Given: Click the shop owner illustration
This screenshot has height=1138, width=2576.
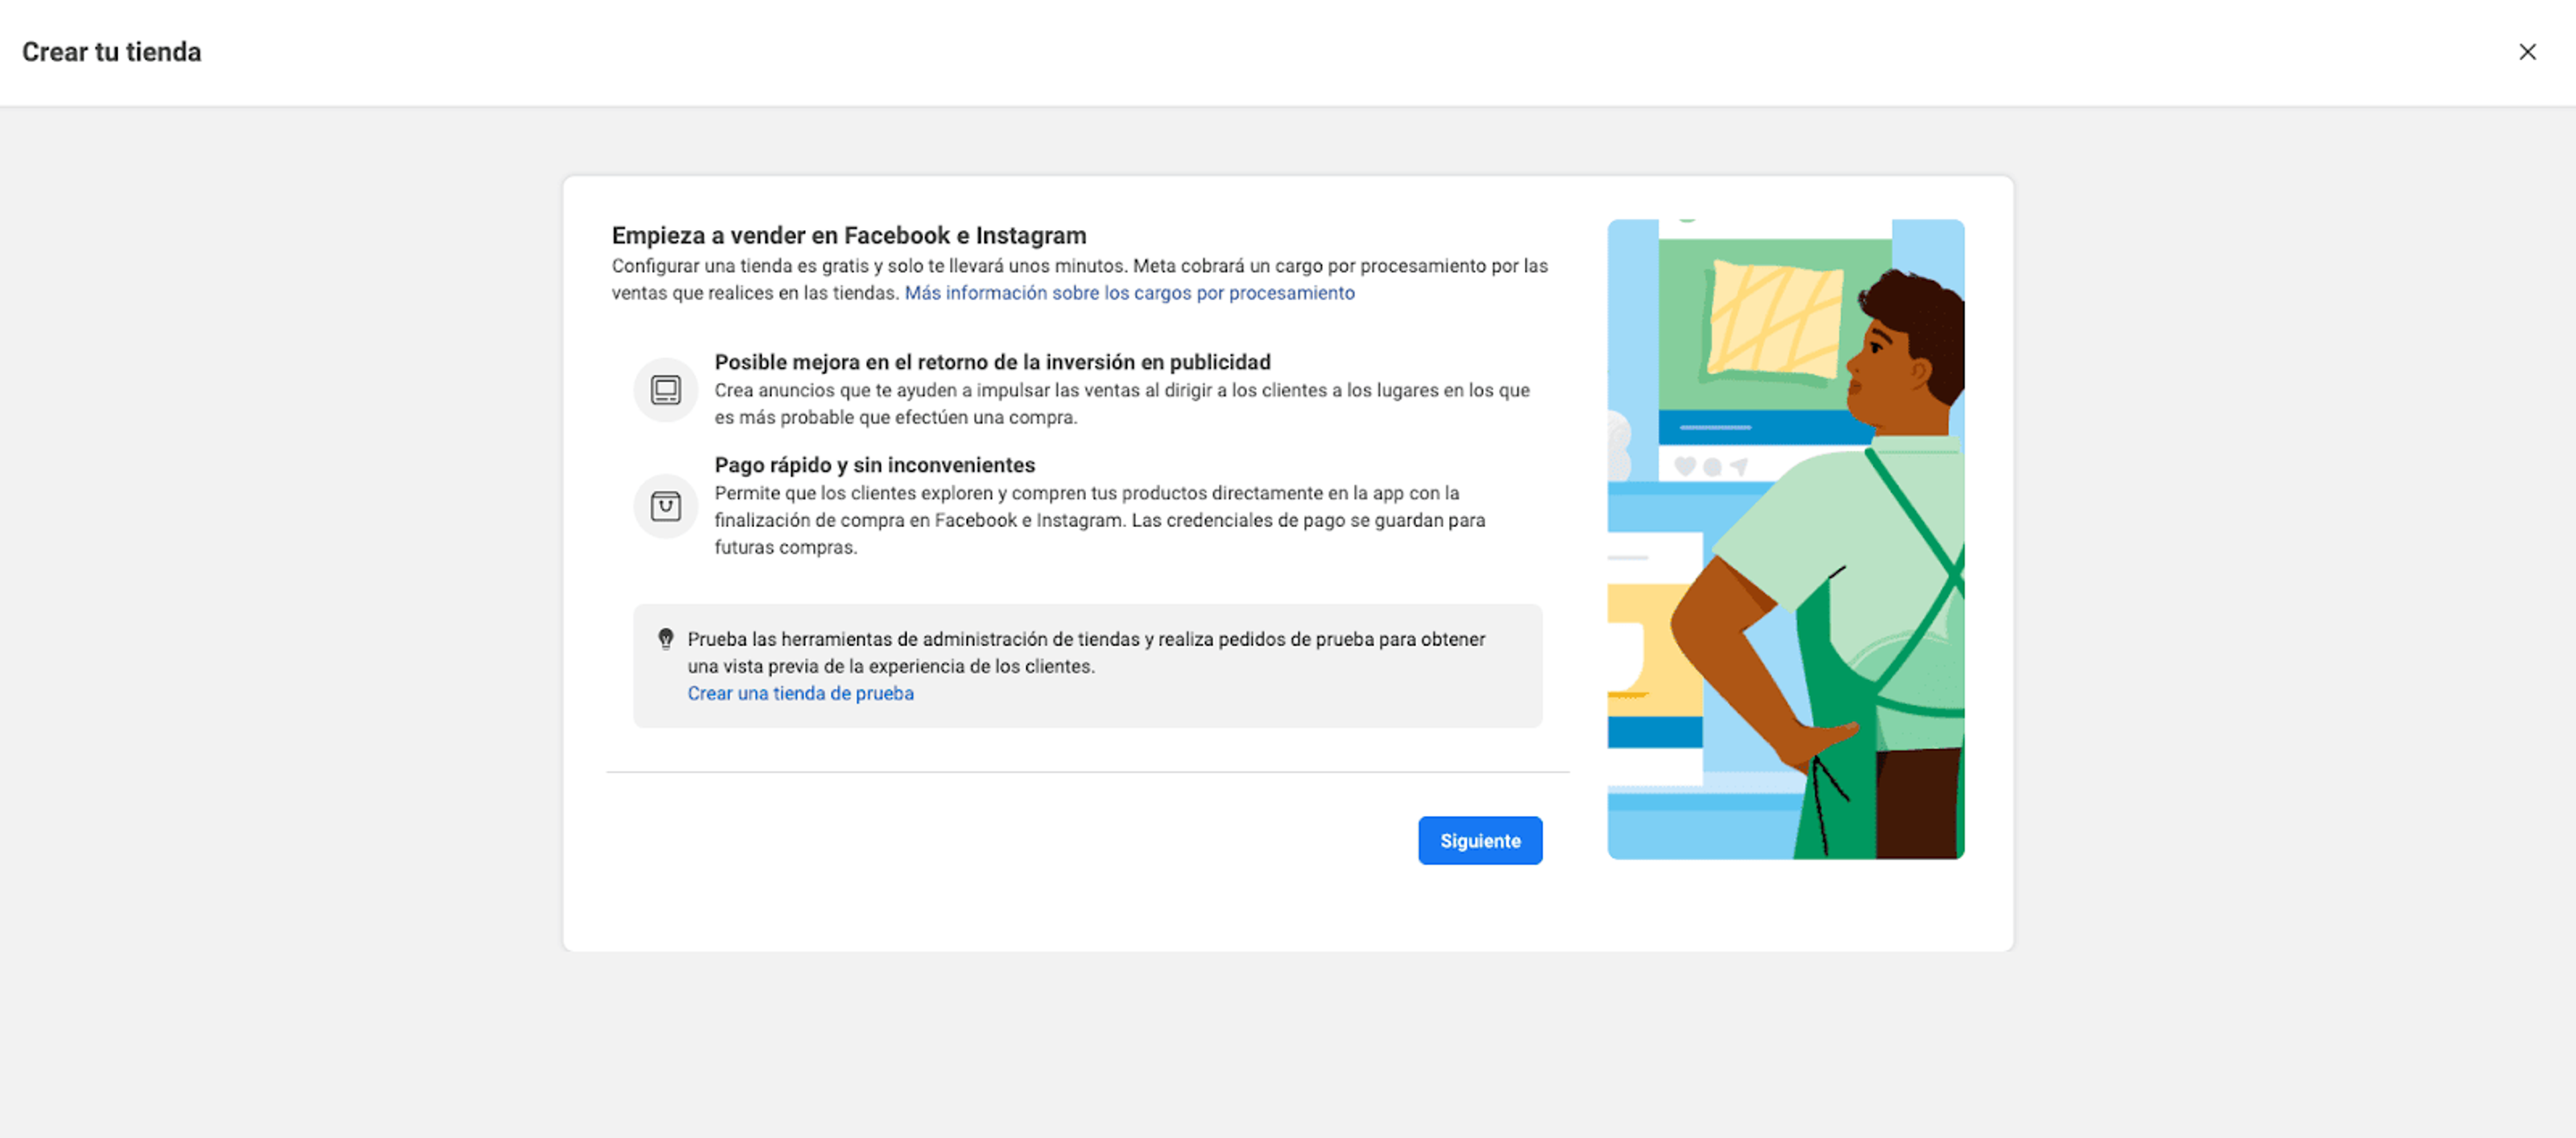Looking at the screenshot, I should (1785, 539).
